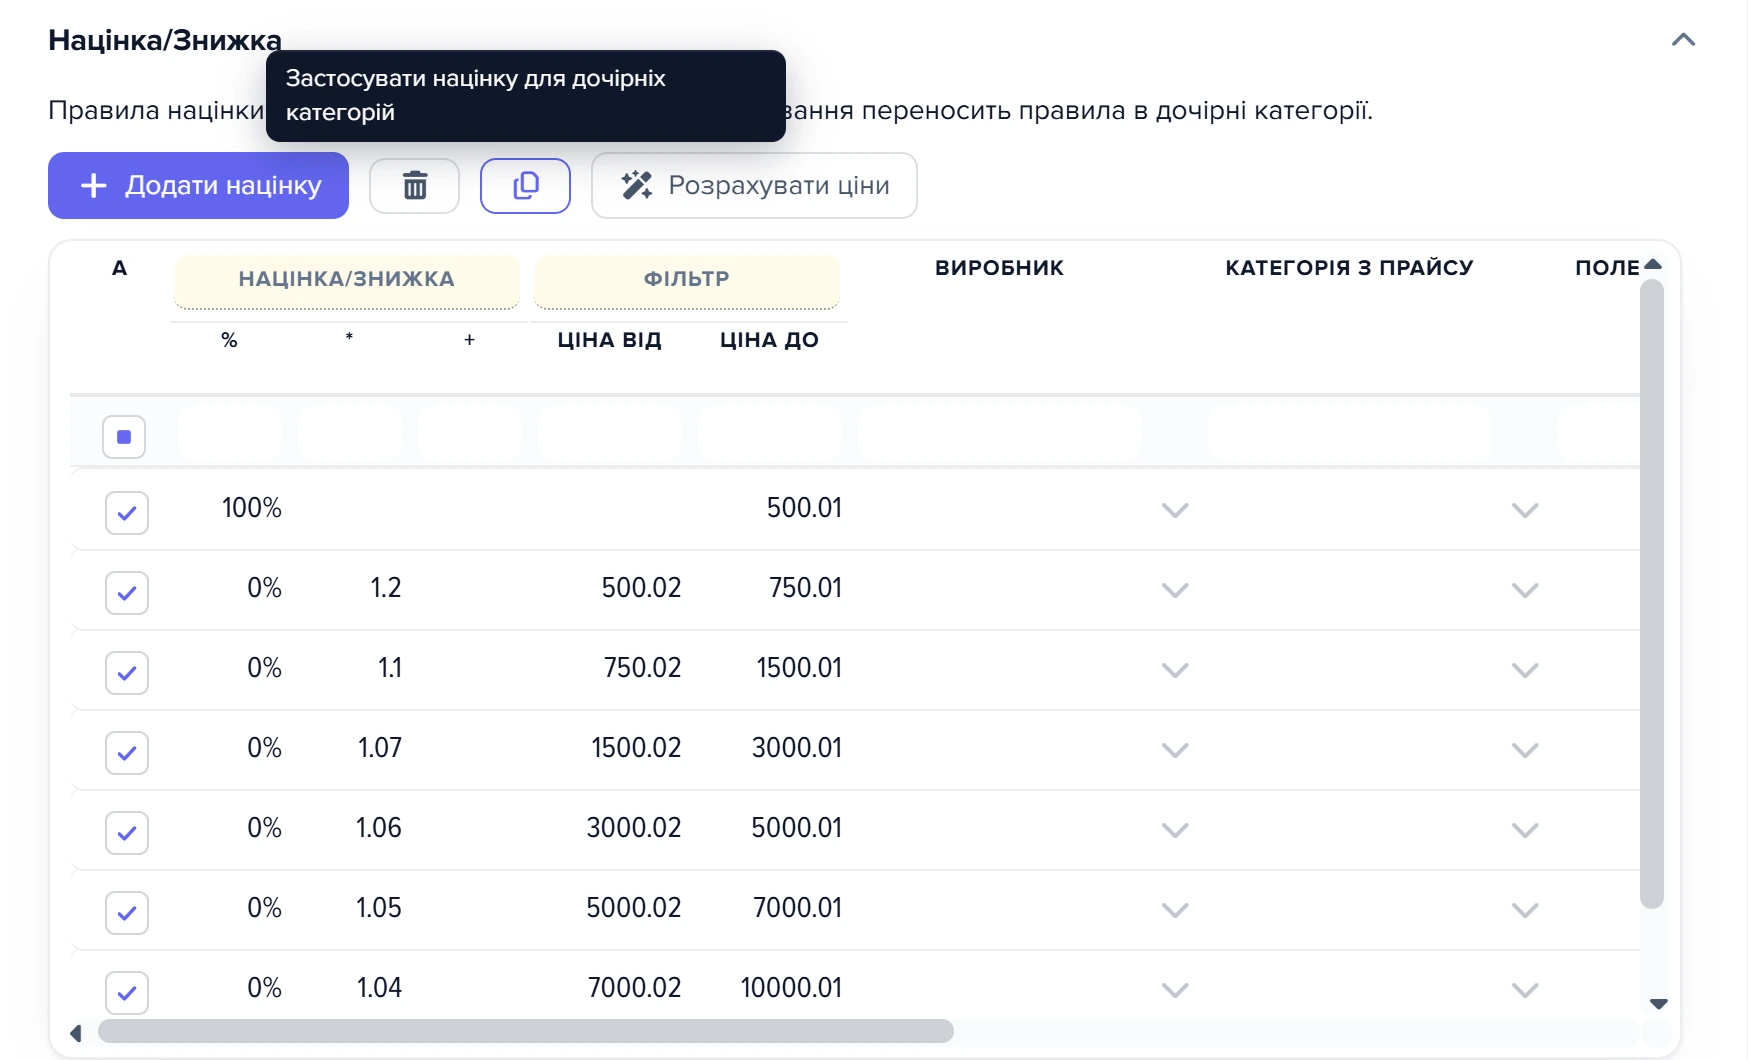Click the Додати націнку button
Image resolution: width=1748 pixels, height=1060 pixels.
198,185
